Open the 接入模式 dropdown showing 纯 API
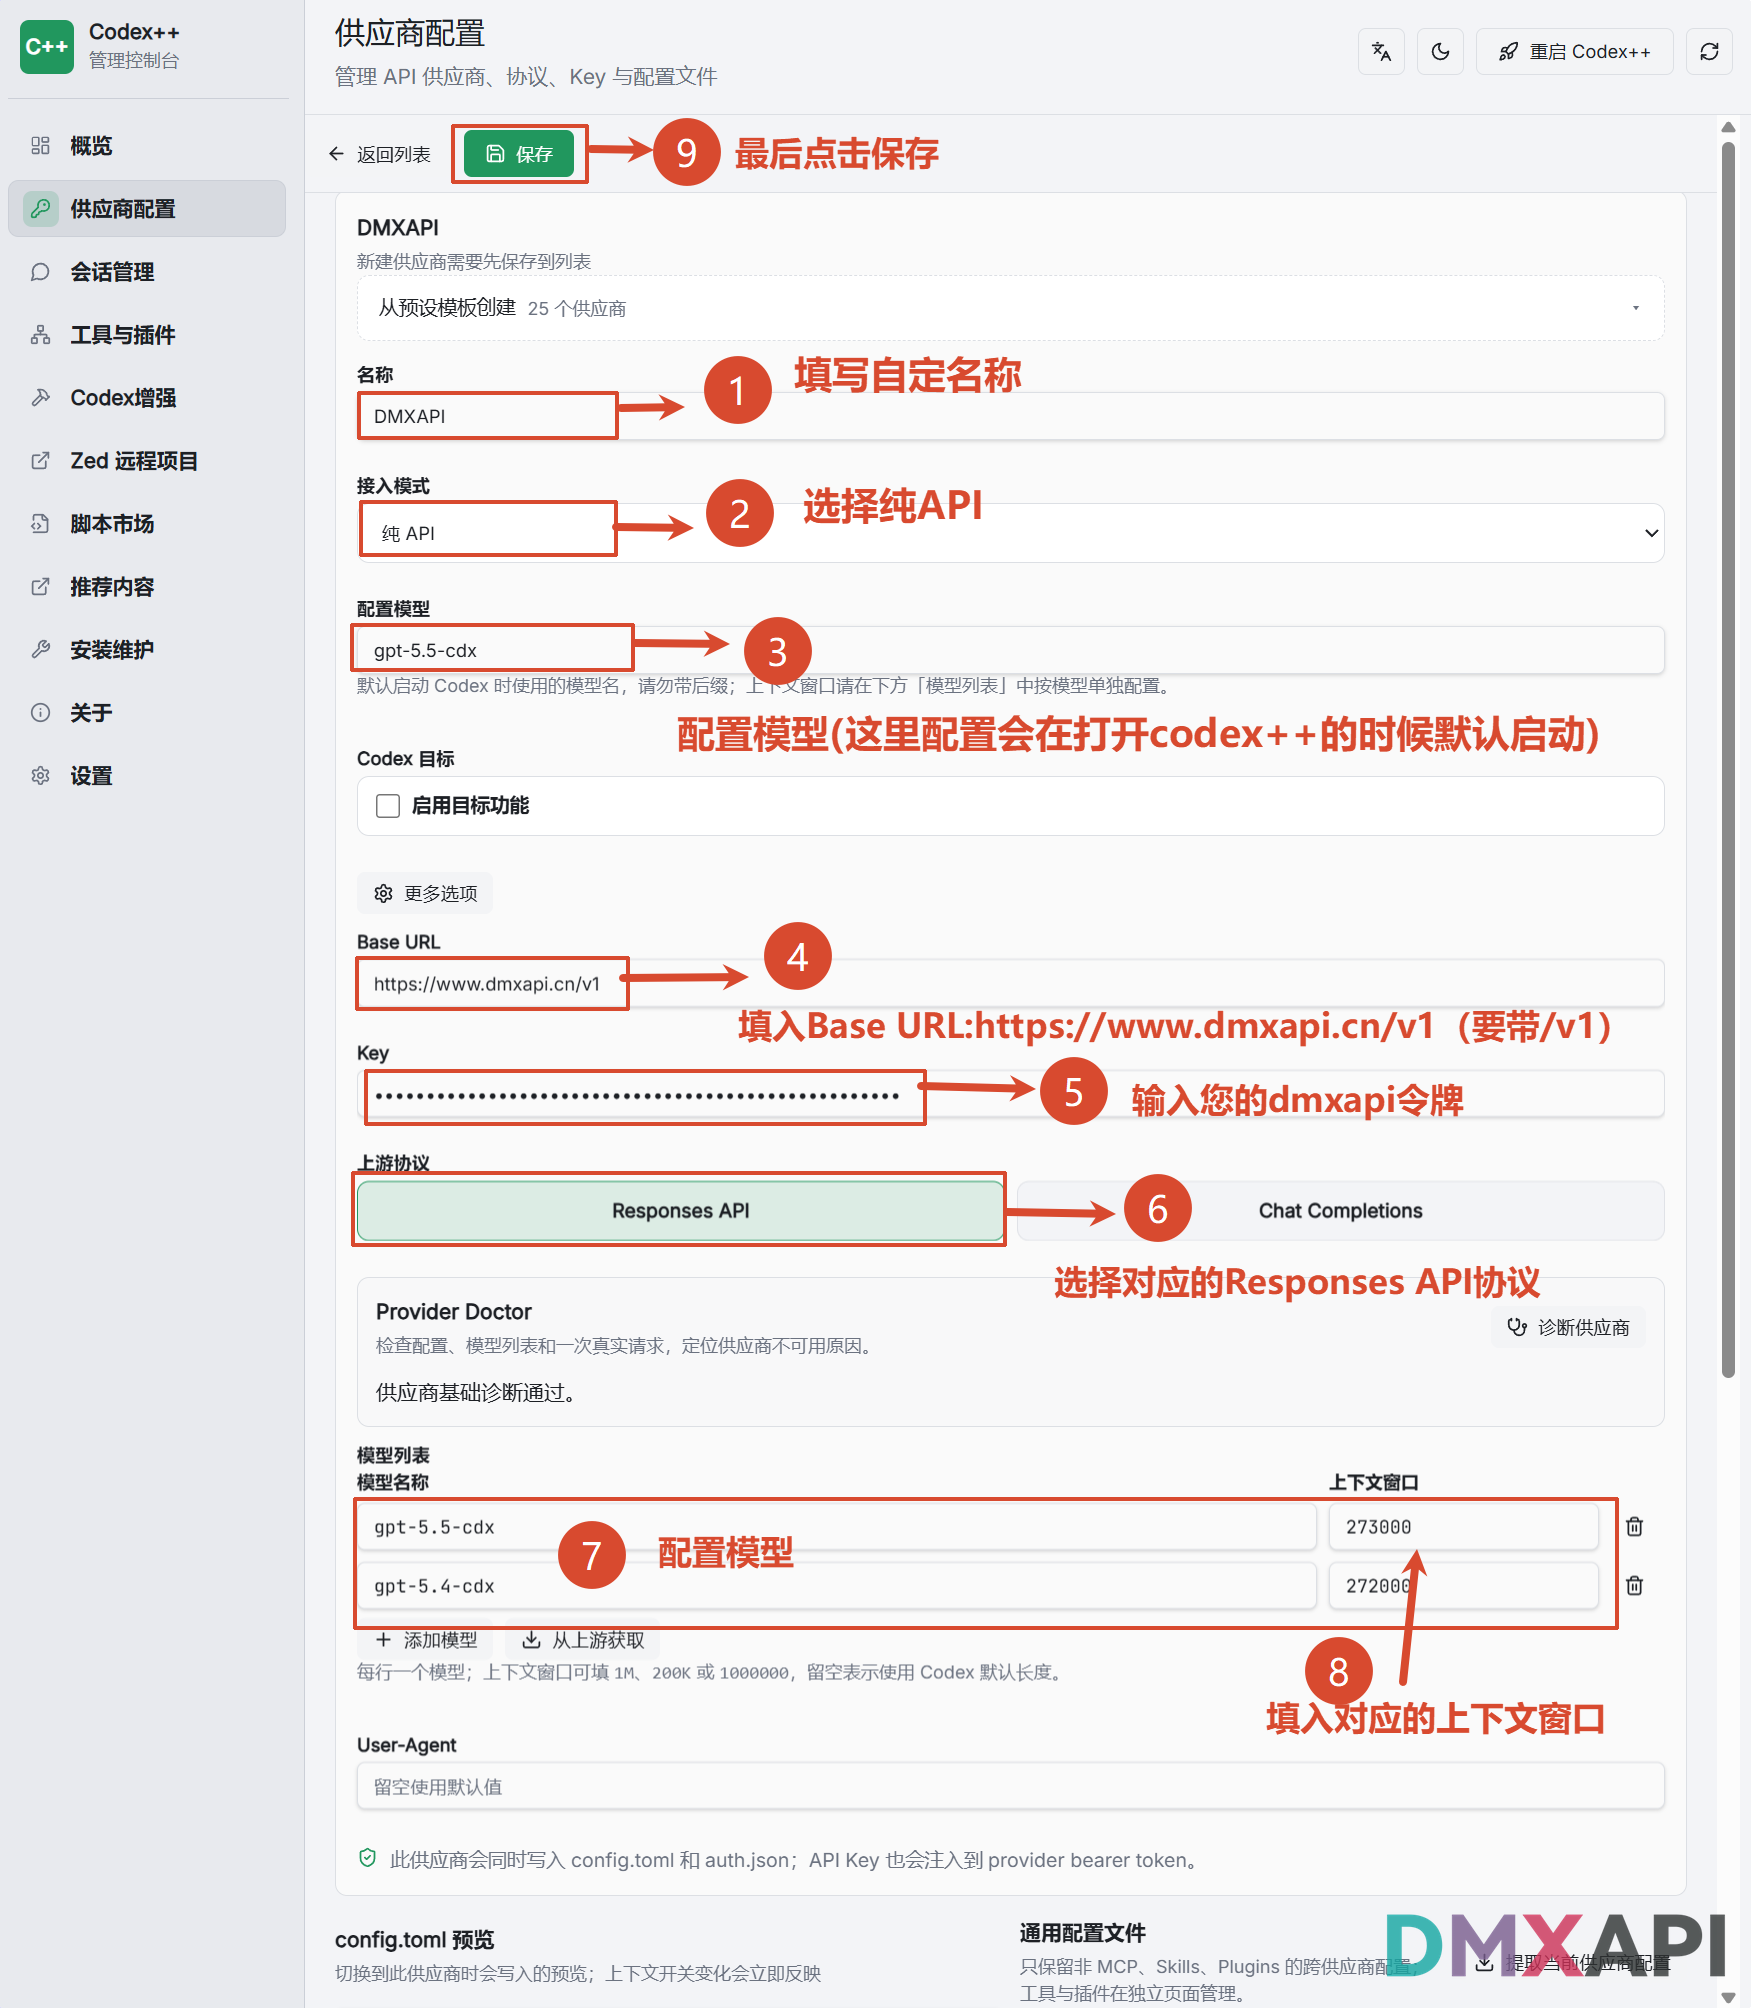Screen dimensions: 1751x2008 [x=1010, y=533]
